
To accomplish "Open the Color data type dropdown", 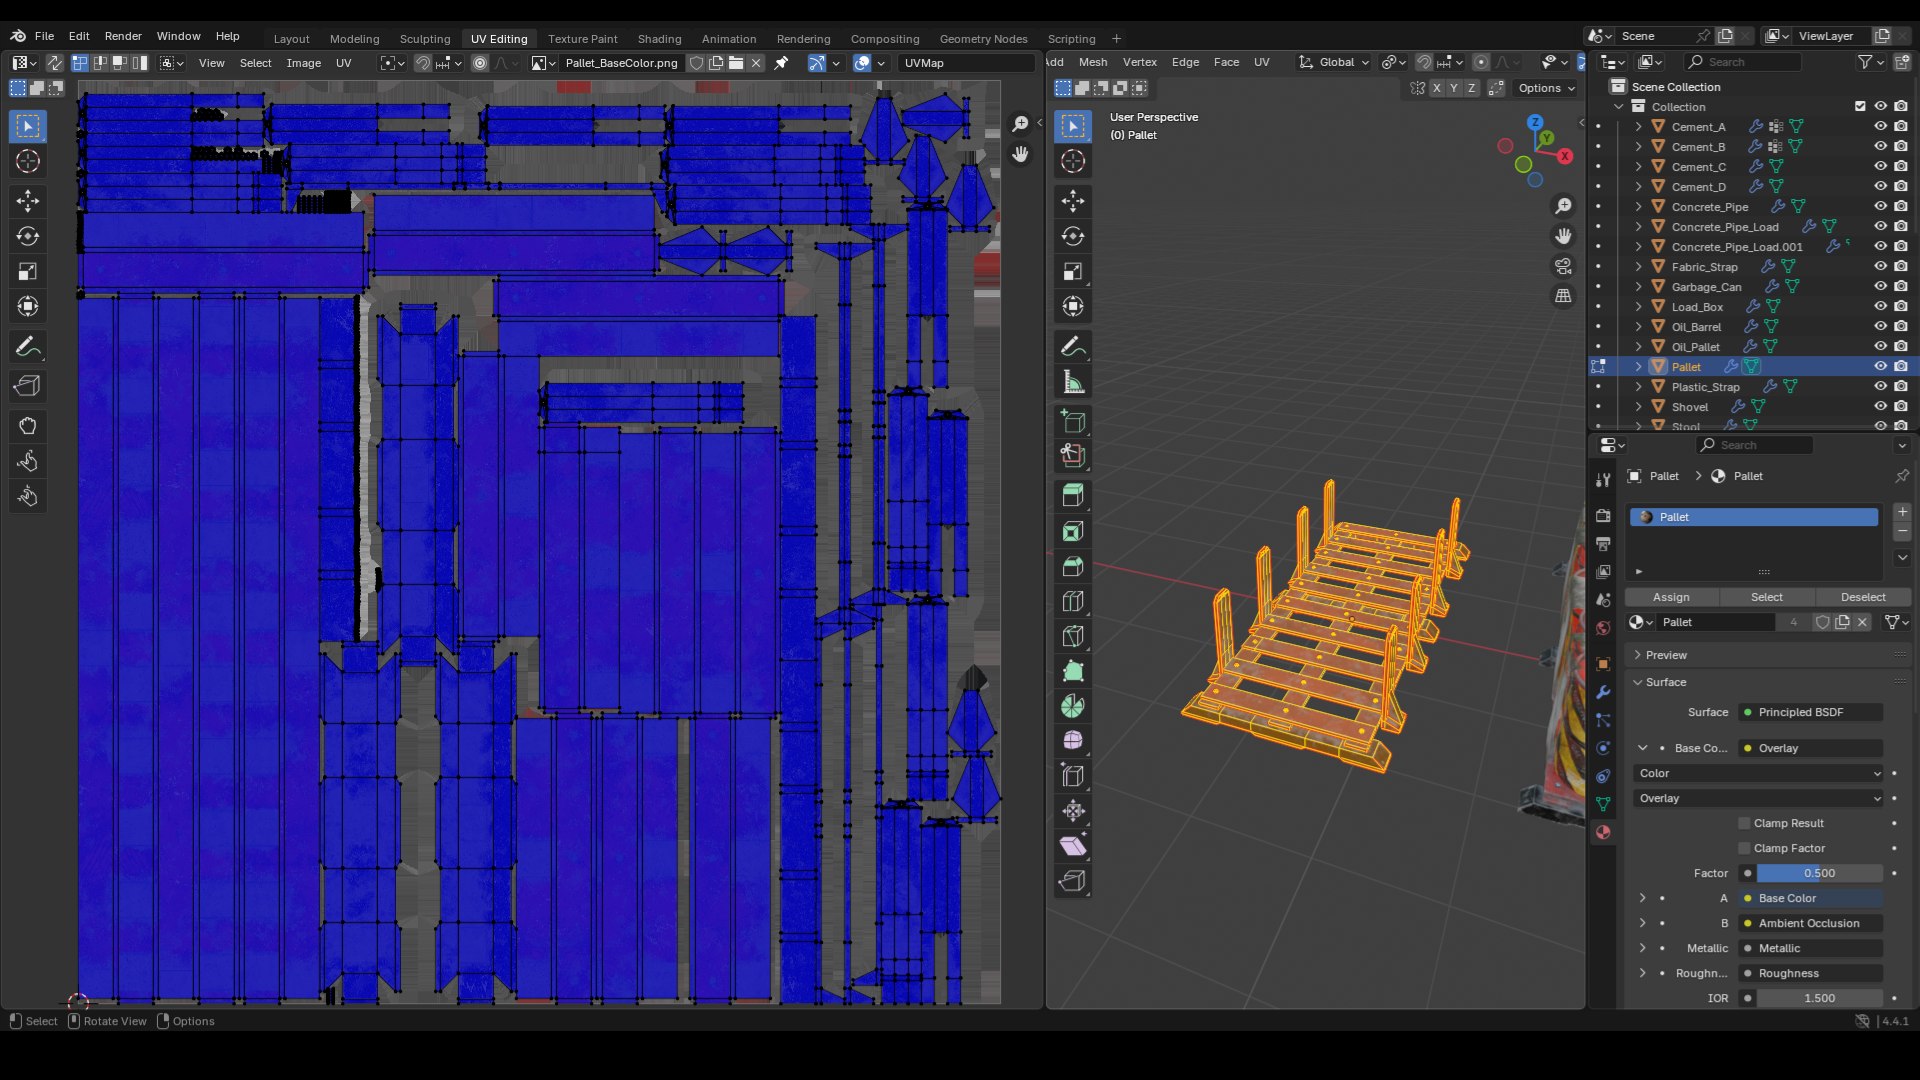I will tap(1759, 773).
